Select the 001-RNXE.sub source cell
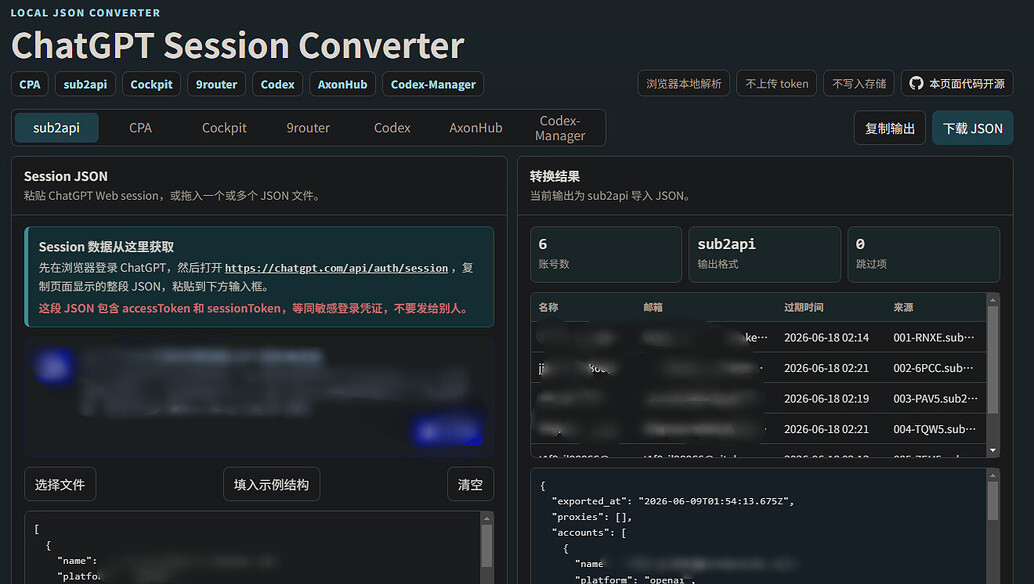 [934, 337]
